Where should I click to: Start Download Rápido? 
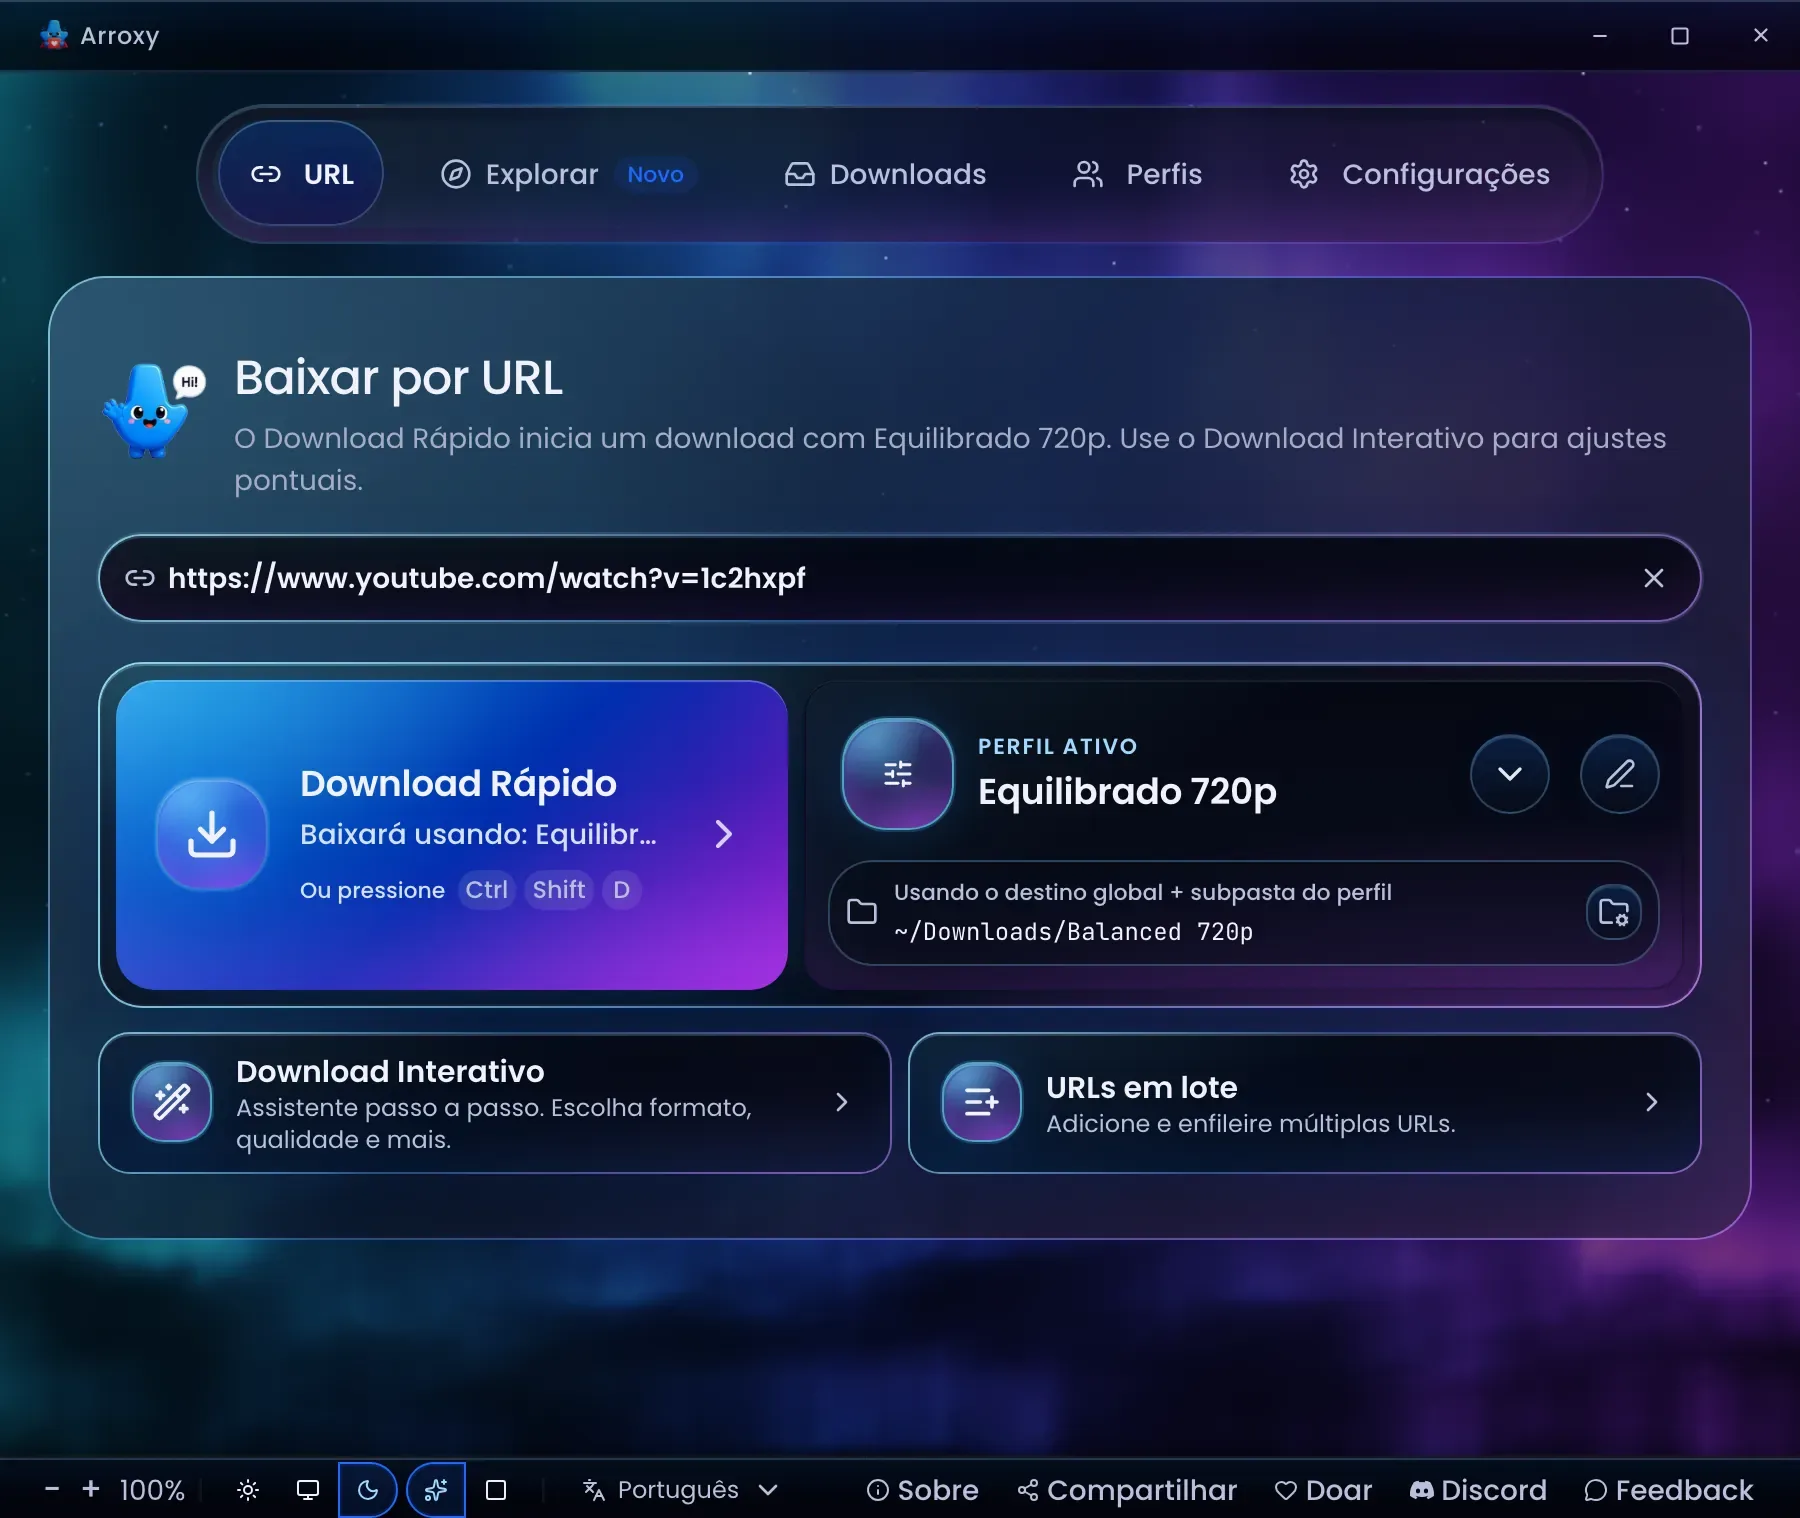click(452, 835)
